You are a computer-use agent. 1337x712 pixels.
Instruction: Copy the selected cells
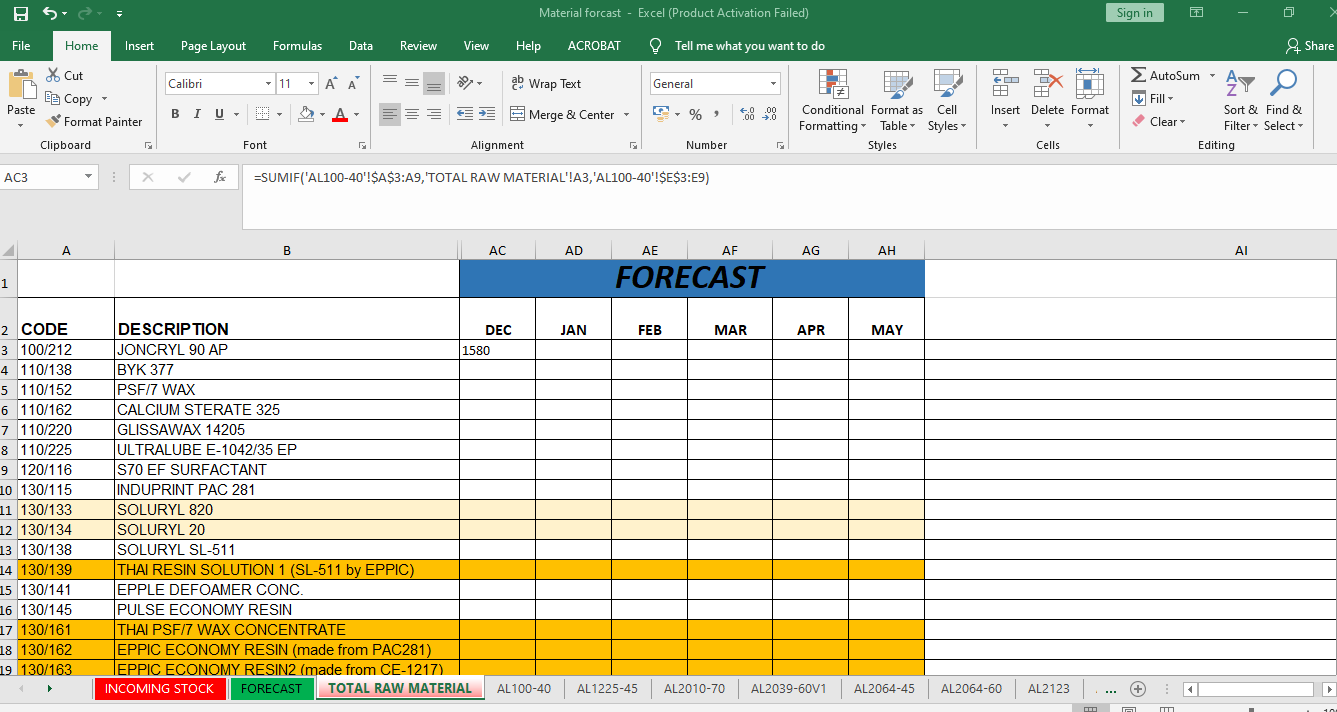tap(70, 99)
